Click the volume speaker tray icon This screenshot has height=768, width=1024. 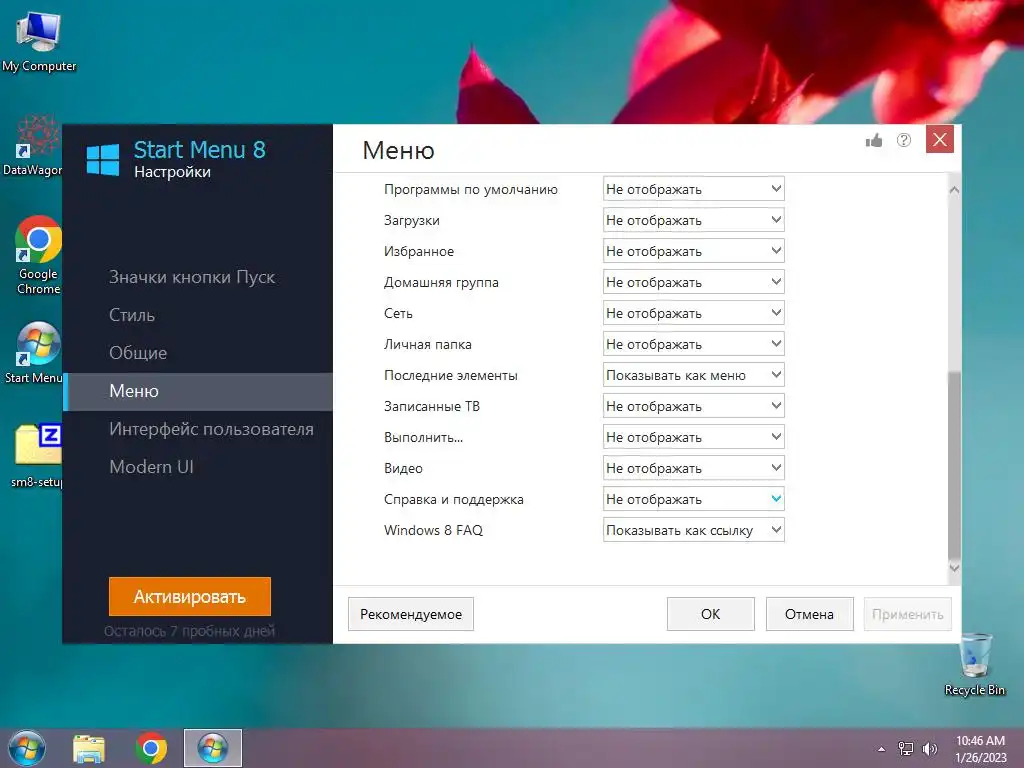pos(929,749)
